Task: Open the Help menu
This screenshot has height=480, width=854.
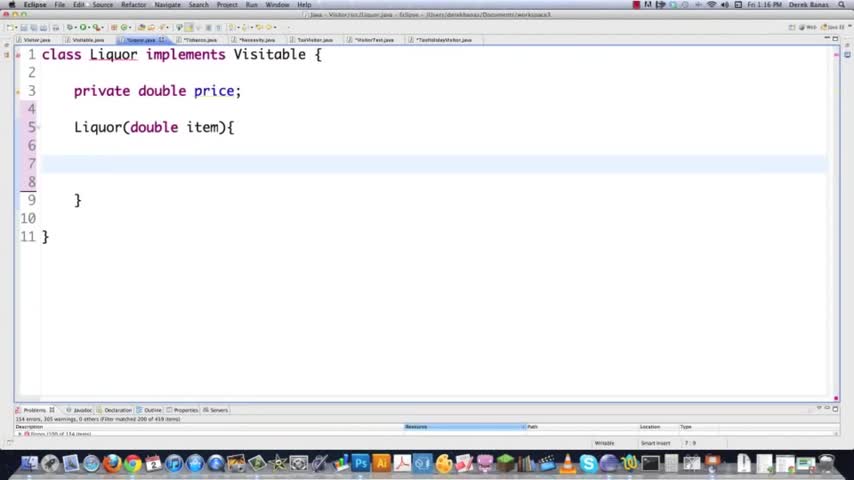Action: 304,4
